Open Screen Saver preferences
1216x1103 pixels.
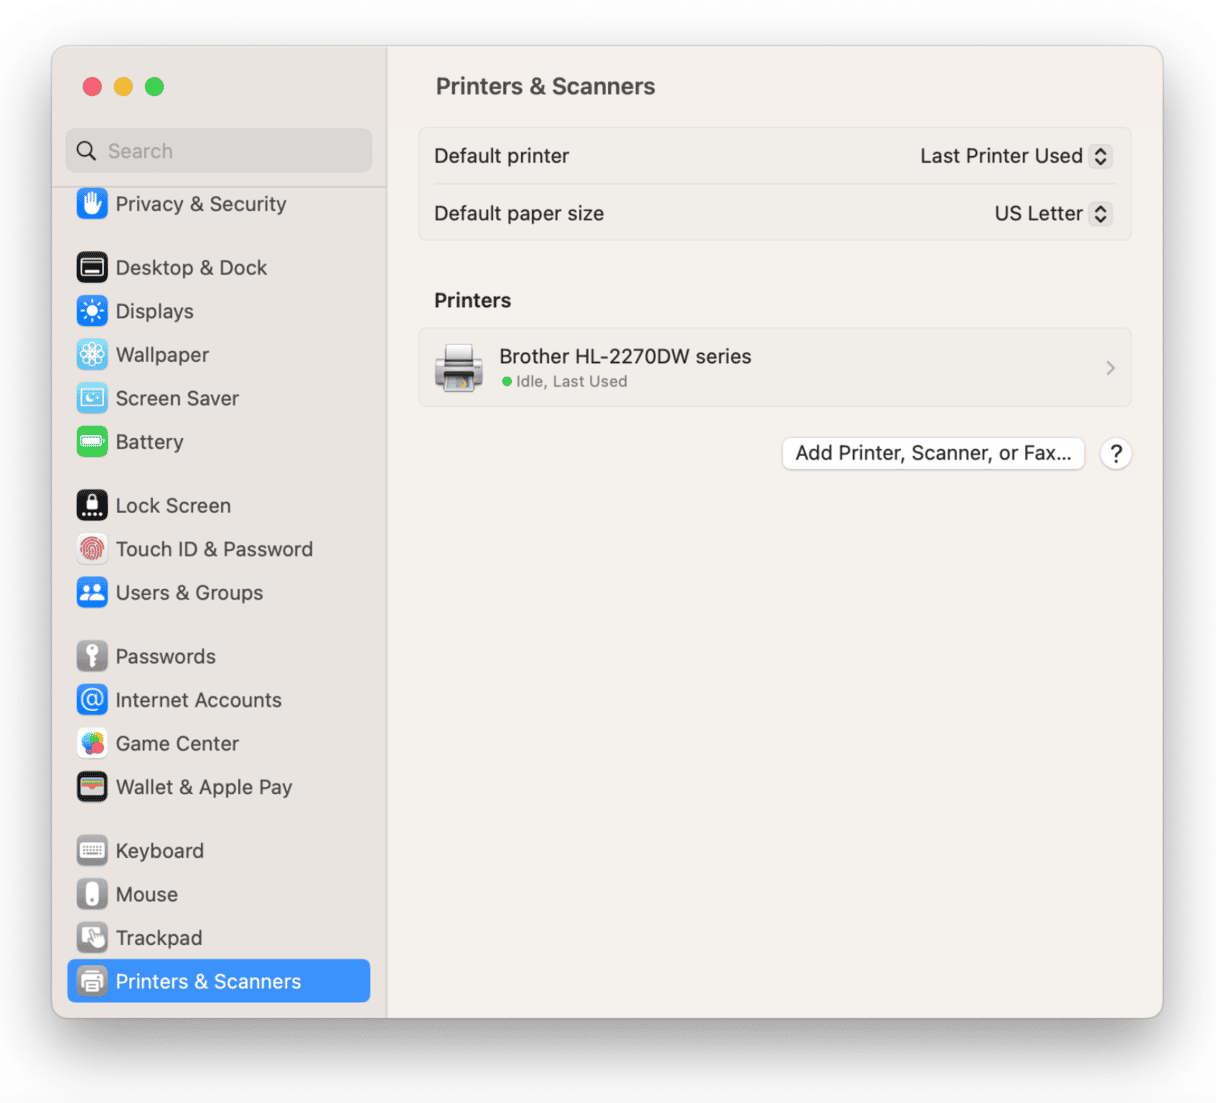pyautogui.click(x=219, y=398)
